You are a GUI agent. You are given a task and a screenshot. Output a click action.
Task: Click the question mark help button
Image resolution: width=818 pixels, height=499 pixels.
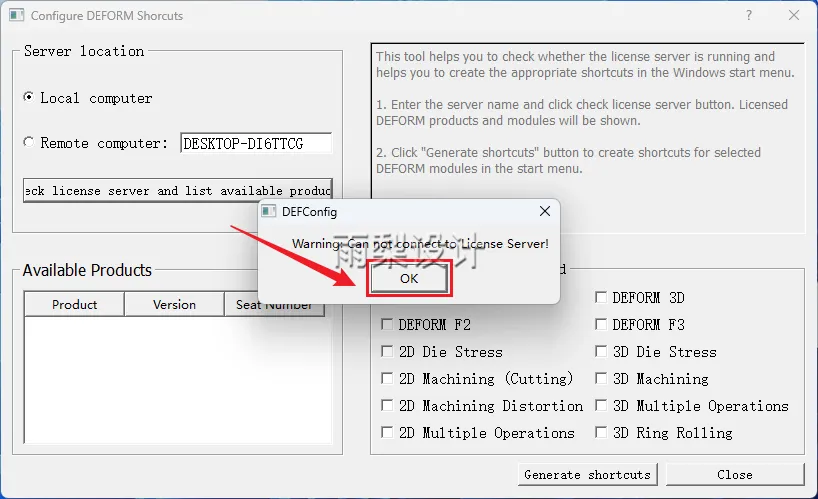[749, 15]
